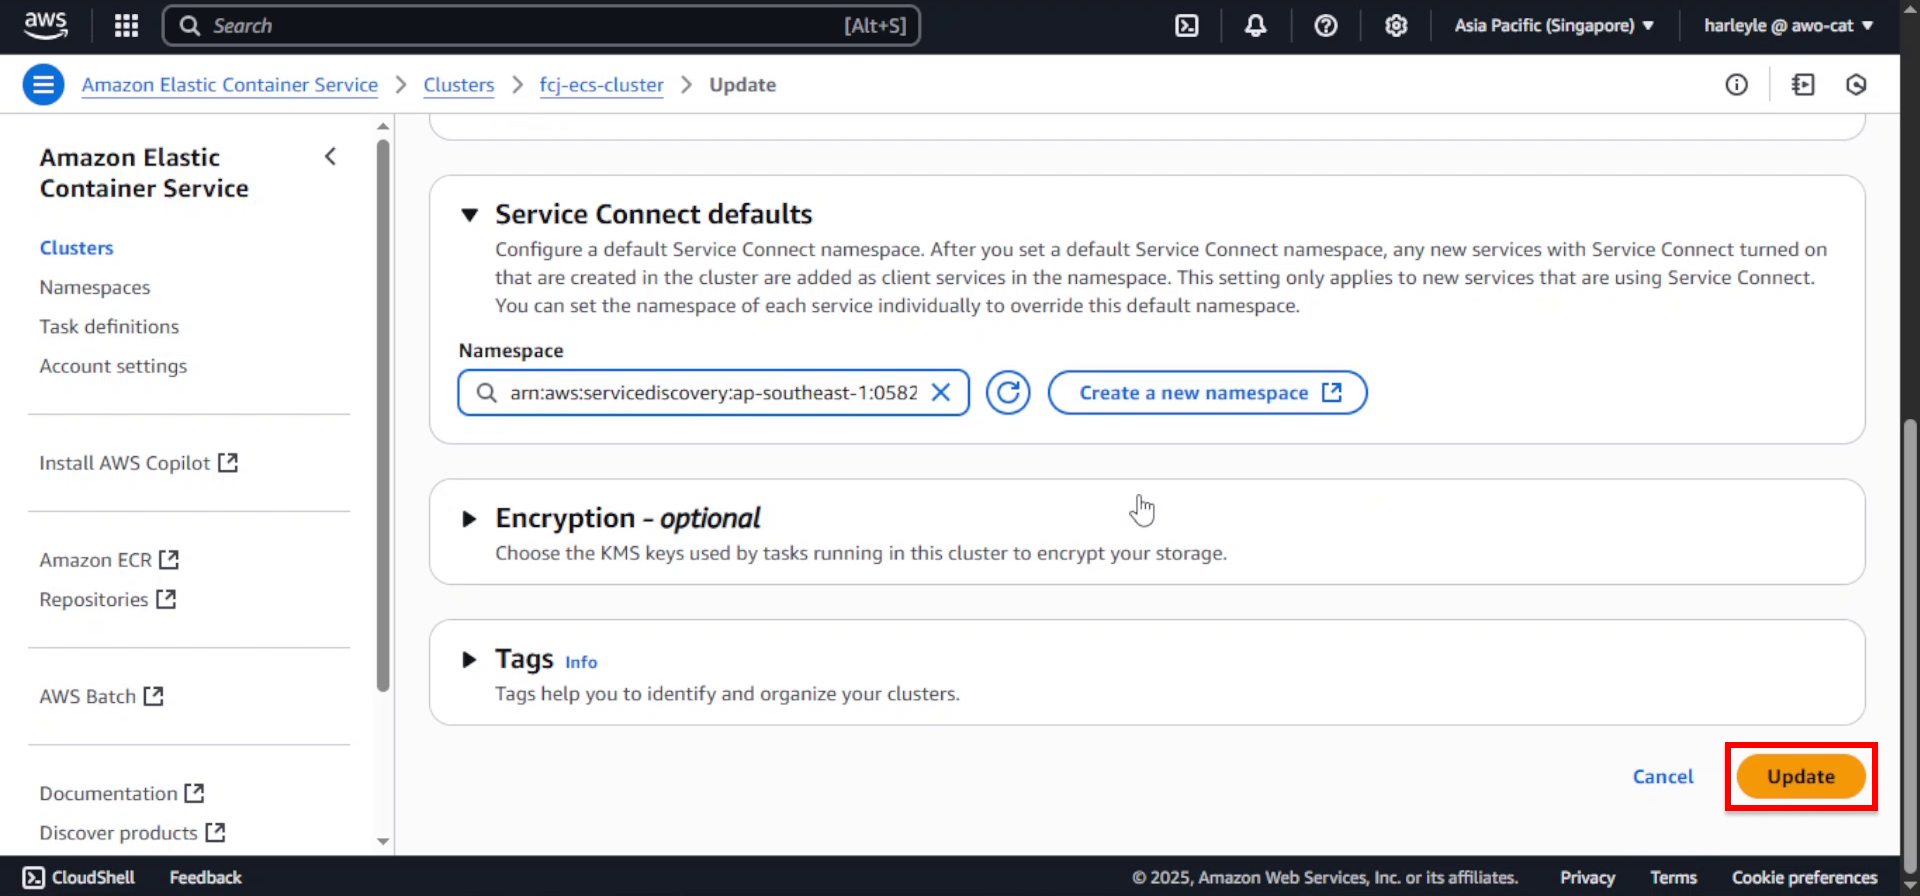
Task: Click the main page scrollbar thumb
Action: (x=1910, y=645)
